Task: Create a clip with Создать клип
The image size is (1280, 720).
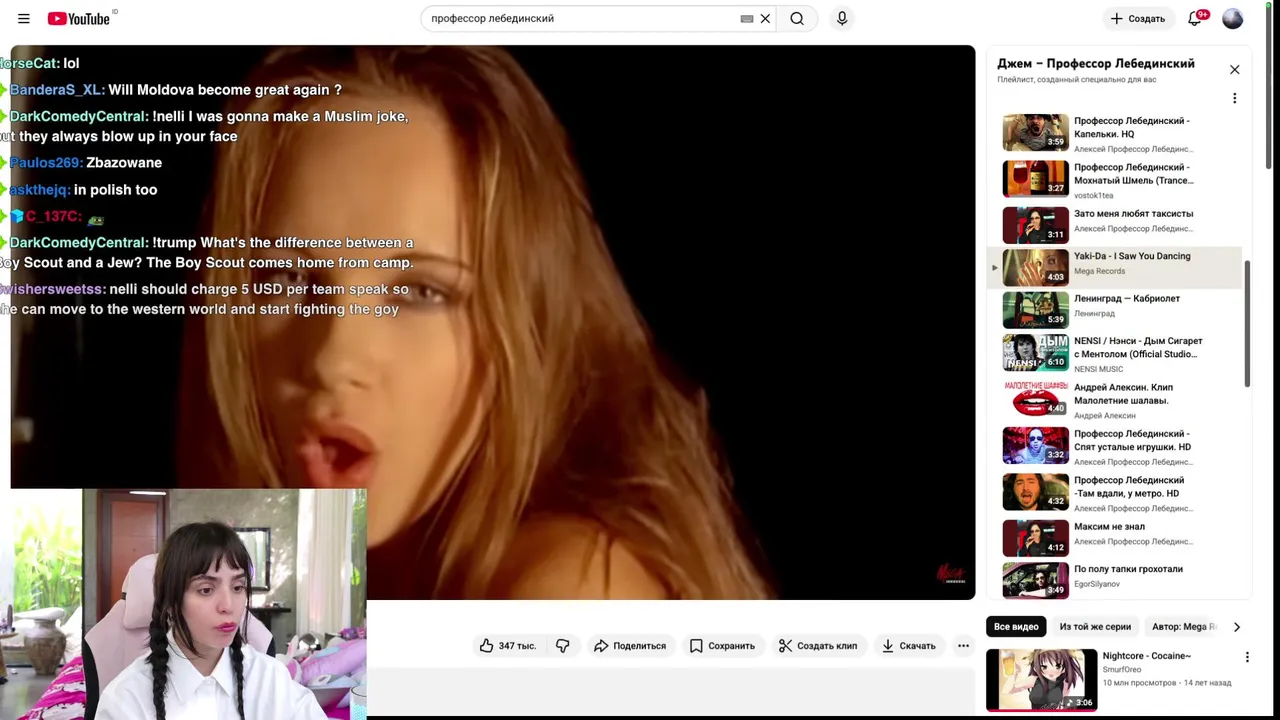Action: click(x=817, y=646)
